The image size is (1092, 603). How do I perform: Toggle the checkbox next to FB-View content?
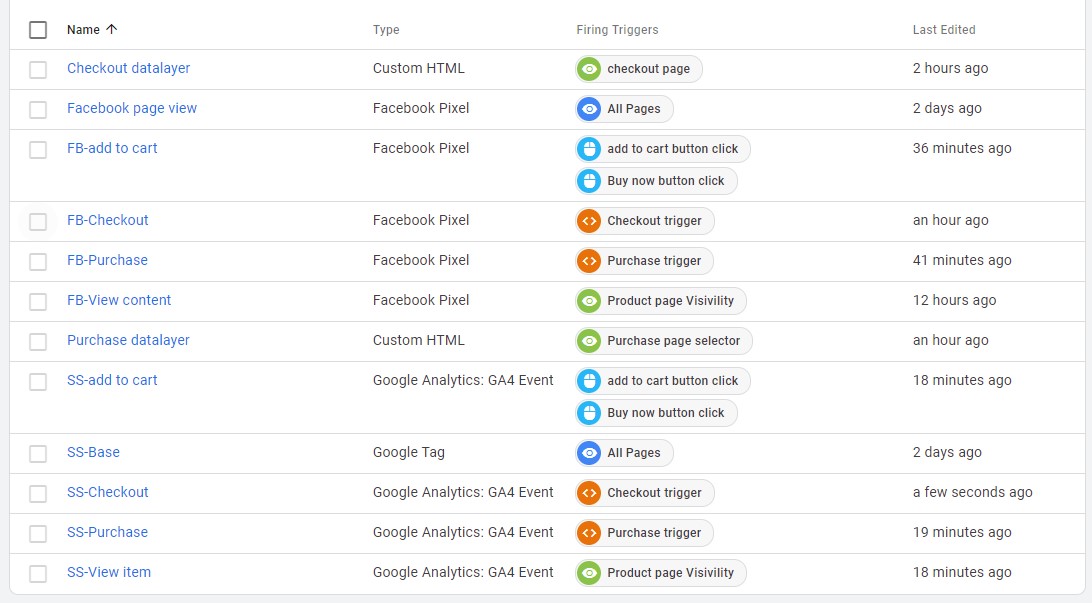coord(38,301)
